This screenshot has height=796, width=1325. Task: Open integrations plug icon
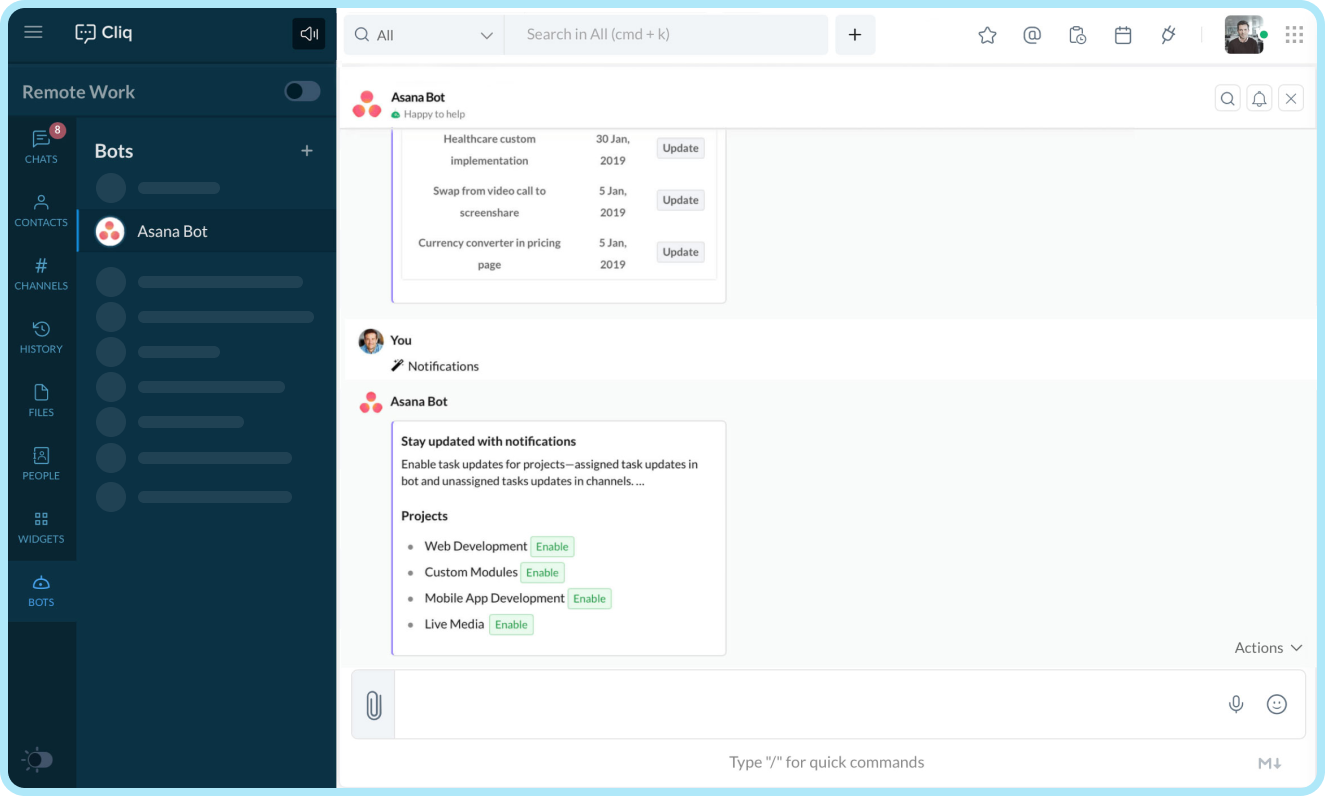pos(1168,35)
